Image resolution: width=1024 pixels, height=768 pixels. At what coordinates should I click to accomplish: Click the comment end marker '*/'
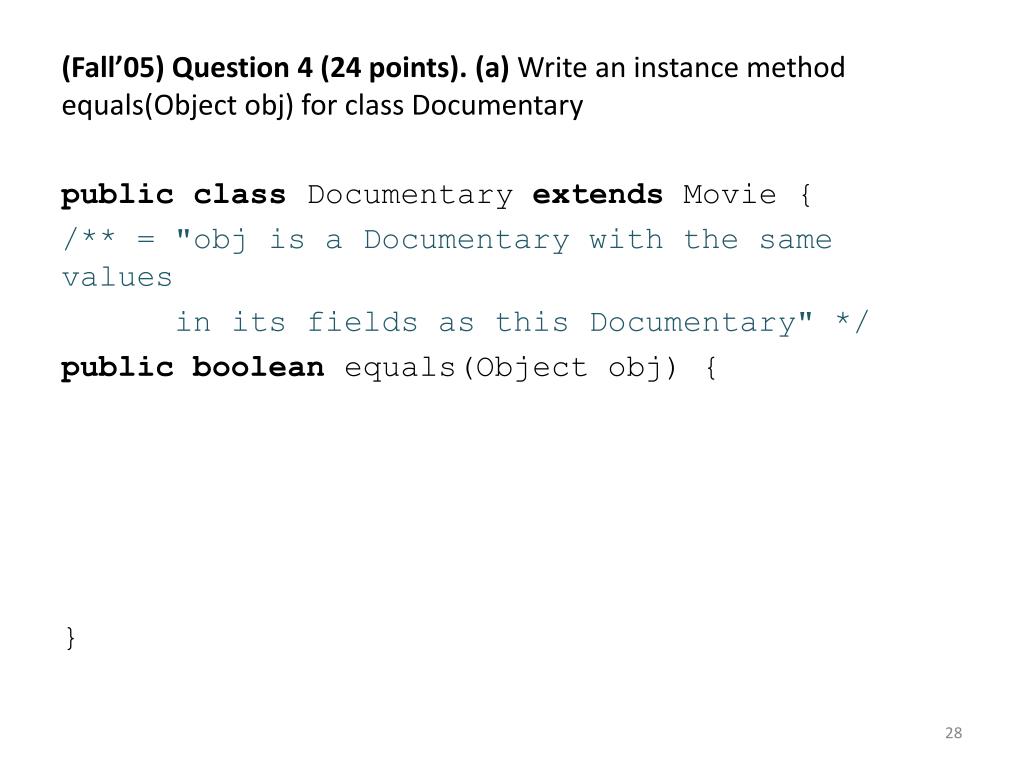tap(852, 322)
